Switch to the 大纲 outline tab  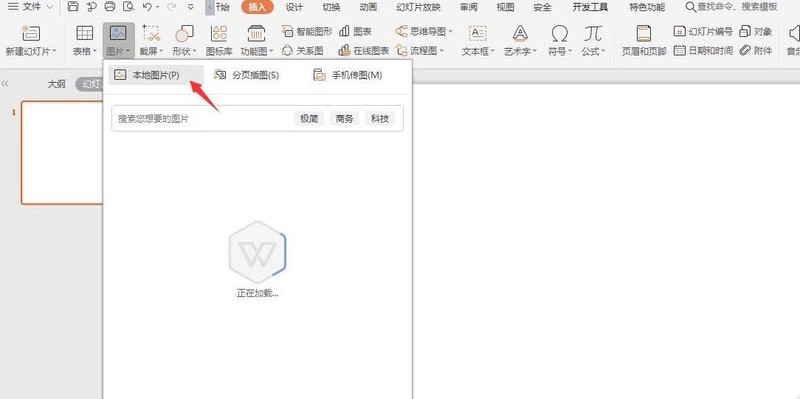(x=57, y=84)
